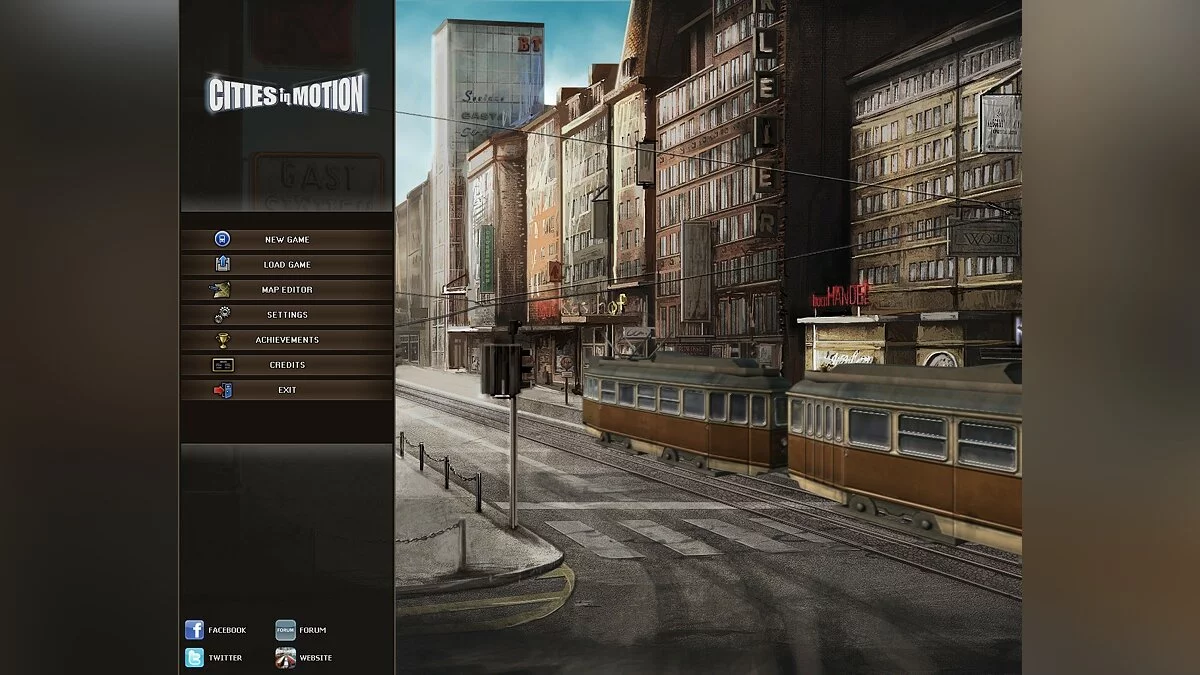1200x675 pixels.
Task: Click the Cities in Motion logo
Action: tap(287, 93)
